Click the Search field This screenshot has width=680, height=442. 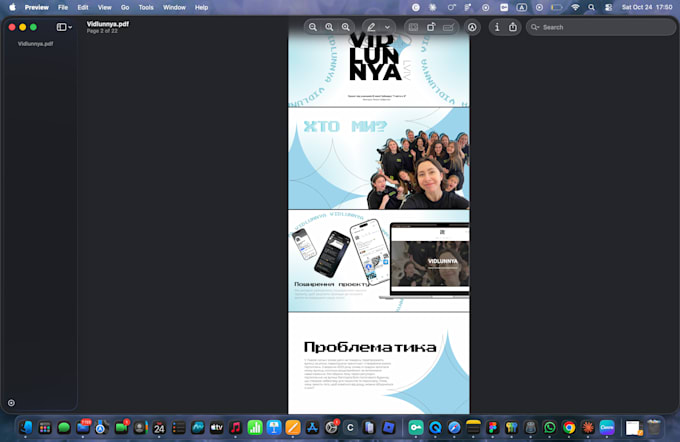coord(601,27)
